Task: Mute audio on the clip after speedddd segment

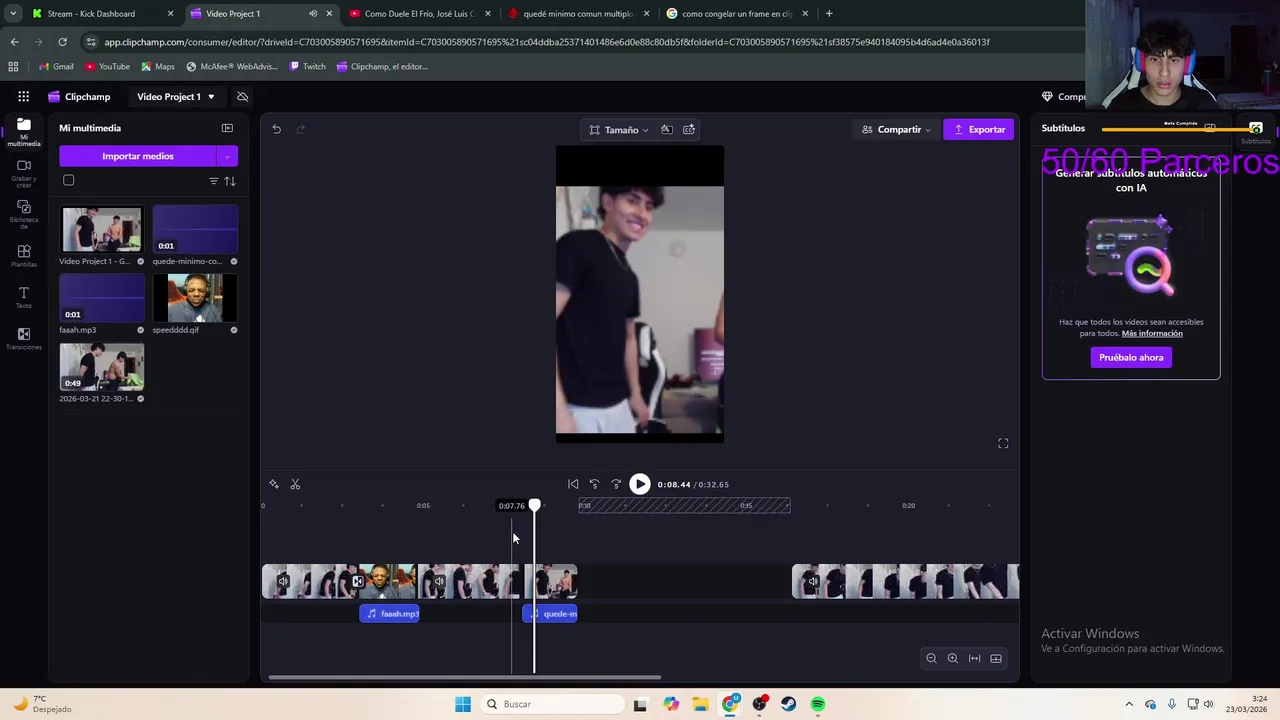Action: (x=439, y=581)
